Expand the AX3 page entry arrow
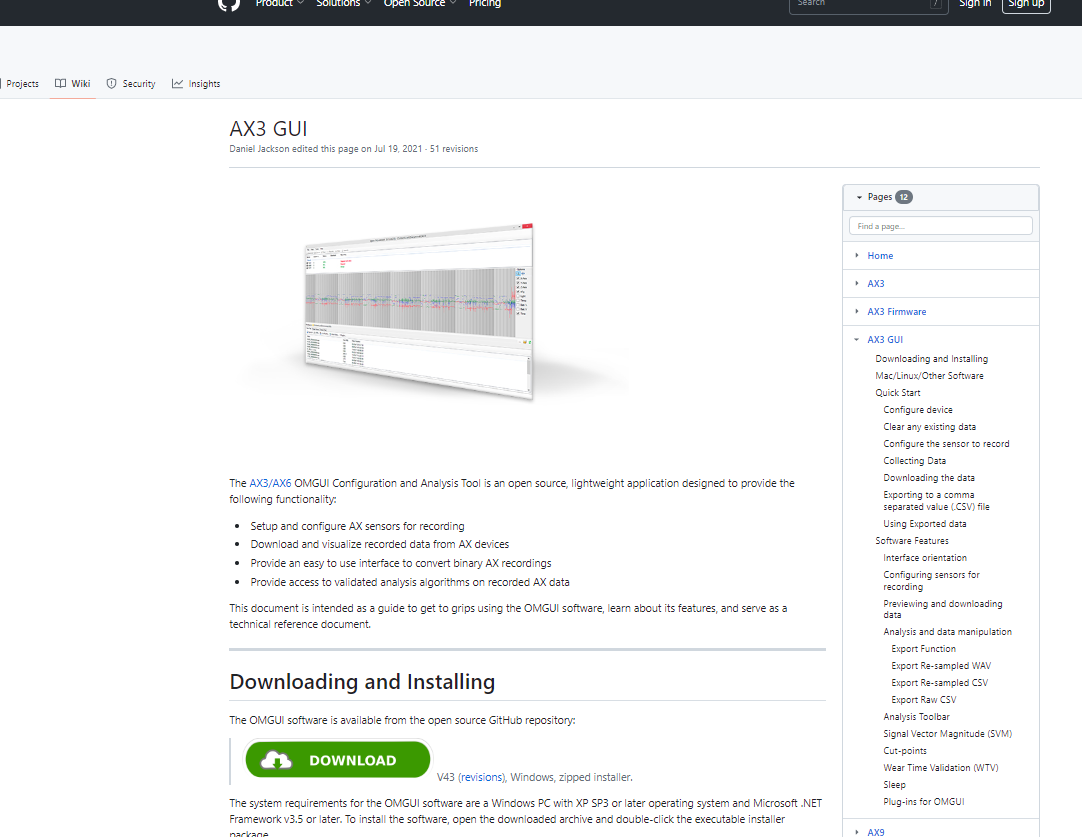Image resolution: width=1082 pixels, height=837 pixels. point(856,284)
